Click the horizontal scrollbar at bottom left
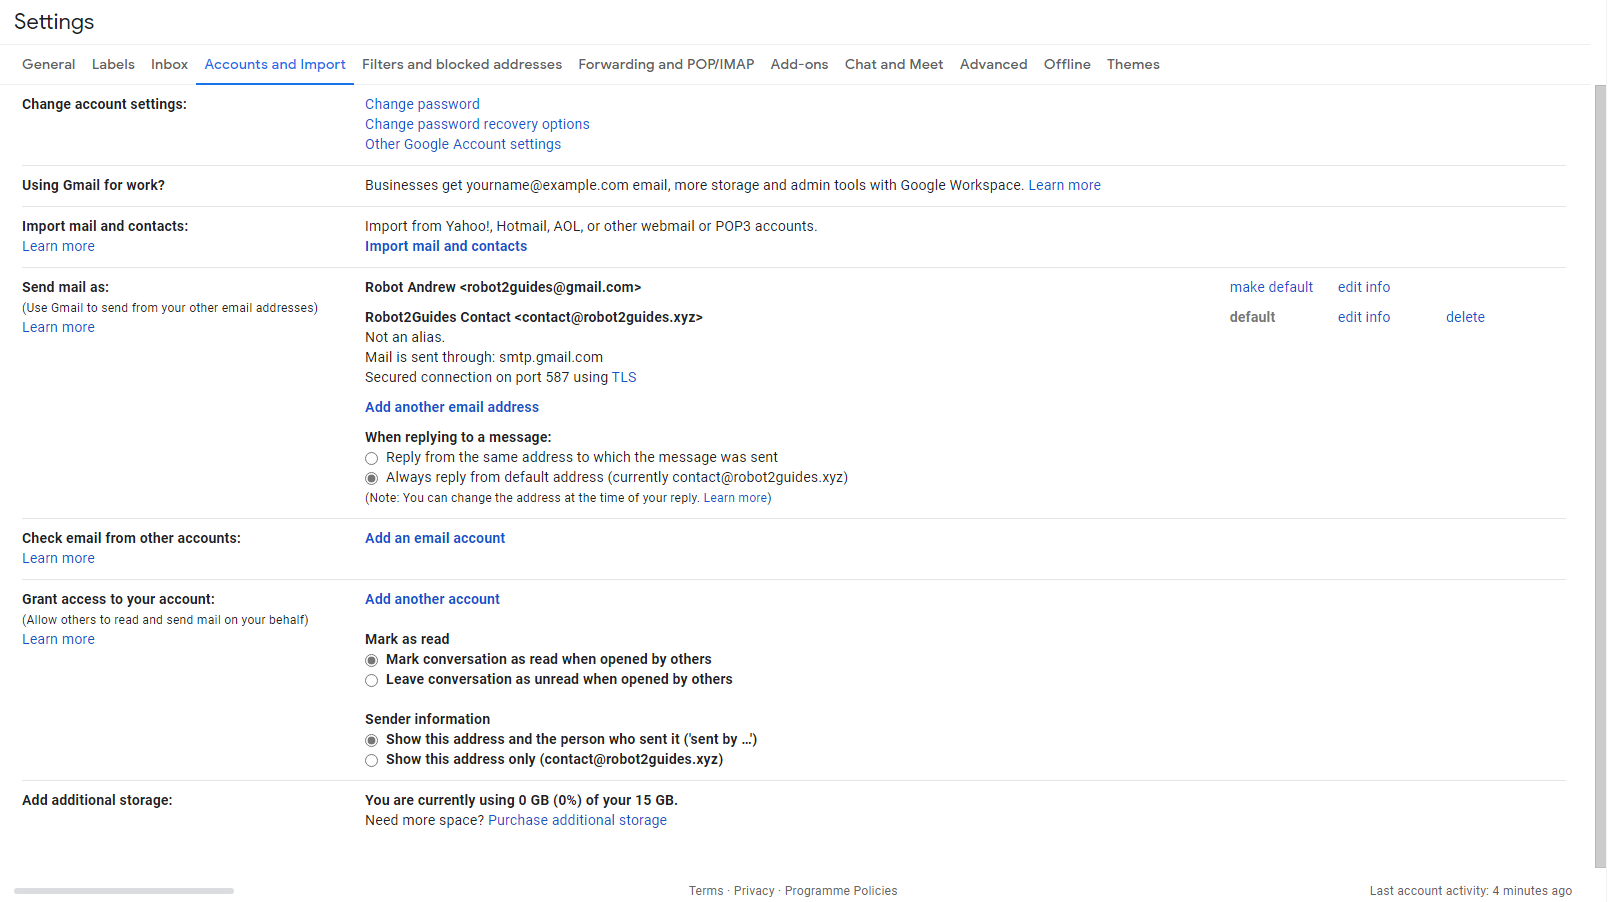 coord(124,890)
